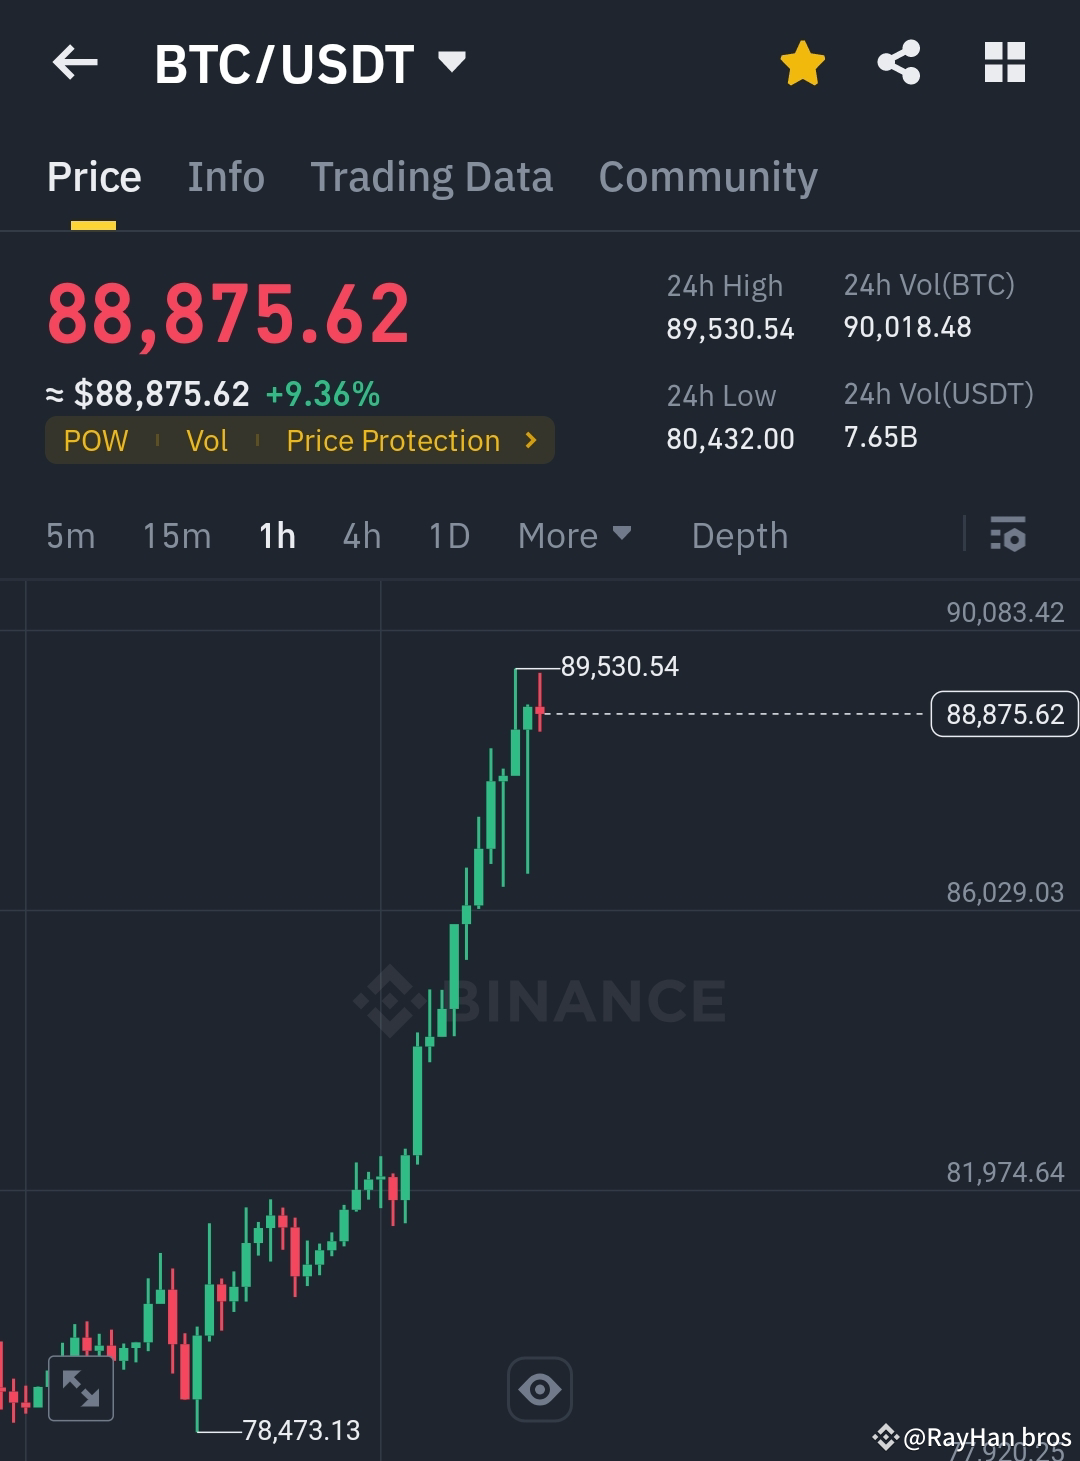Add BTC/USDT to favorites via star icon
The width and height of the screenshot is (1080, 1461).
click(801, 62)
